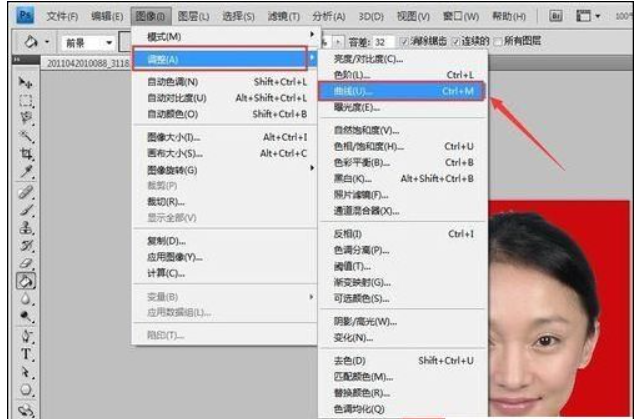Select the Type (T) tool
The width and height of the screenshot is (635, 419).
(26, 354)
